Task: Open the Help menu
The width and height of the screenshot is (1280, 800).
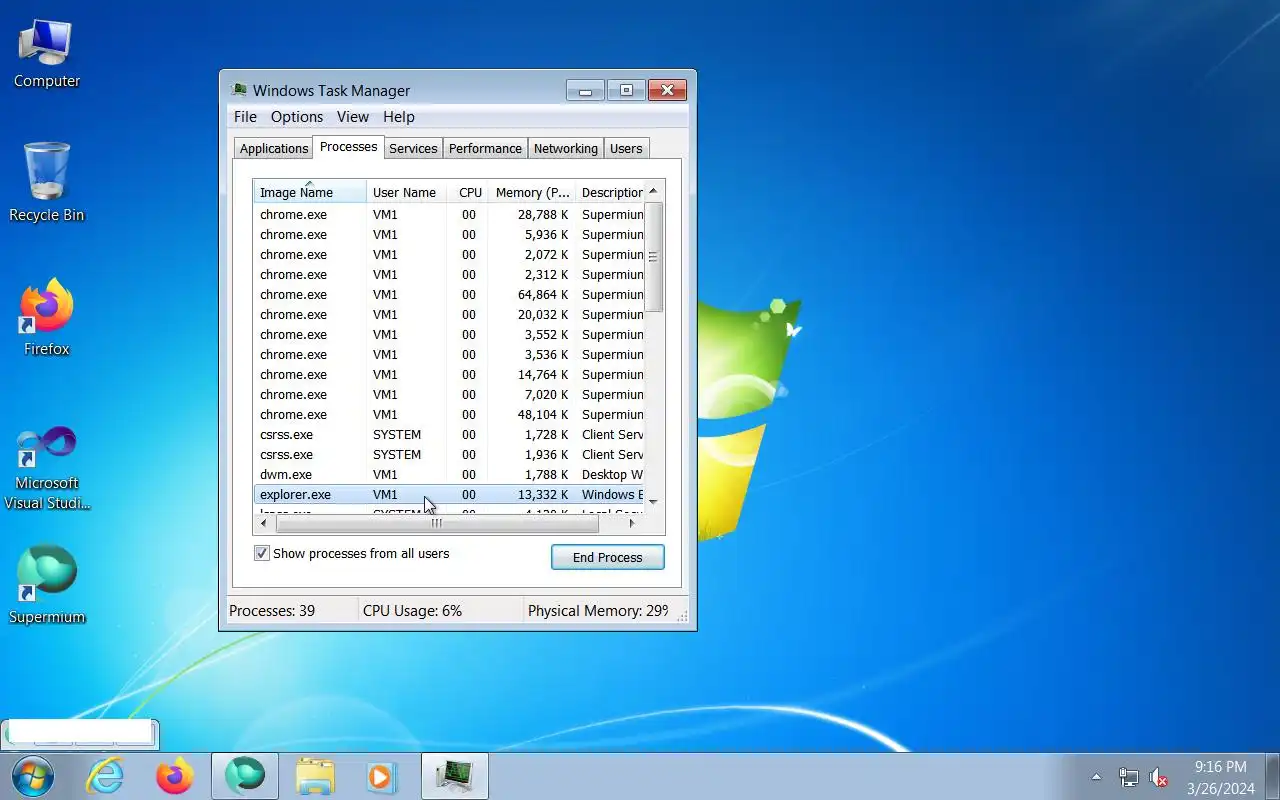Action: [x=399, y=117]
